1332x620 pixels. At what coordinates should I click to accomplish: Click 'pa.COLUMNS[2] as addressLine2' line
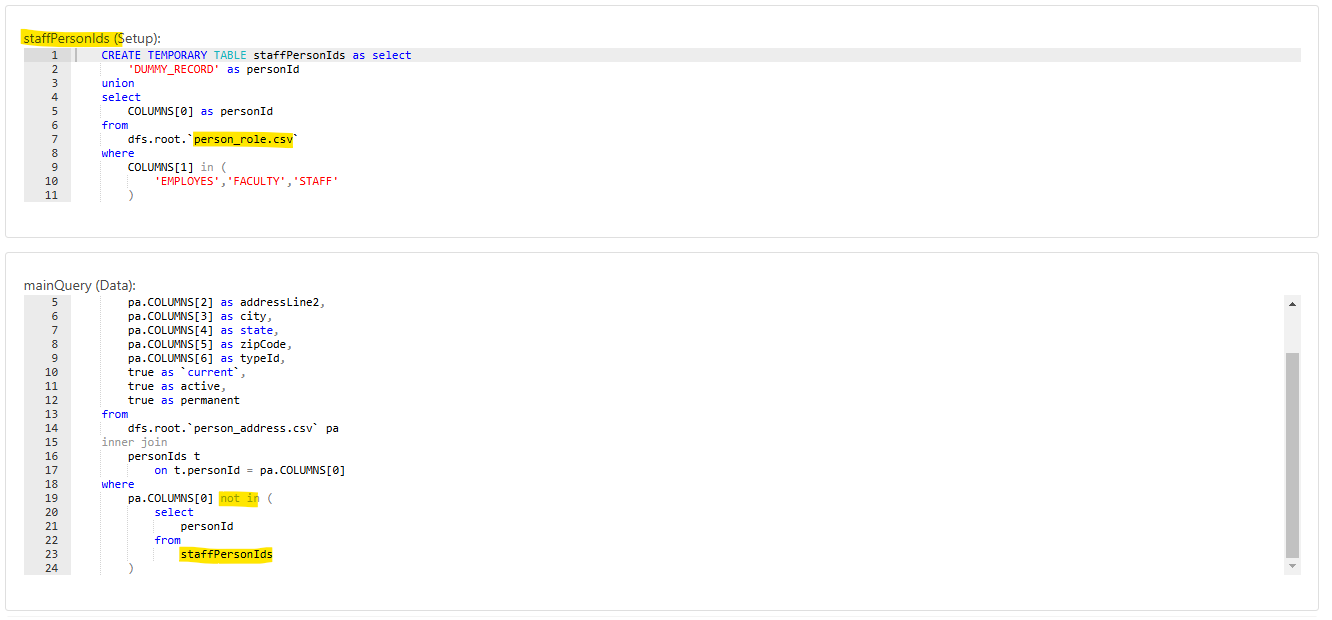tap(227, 302)
